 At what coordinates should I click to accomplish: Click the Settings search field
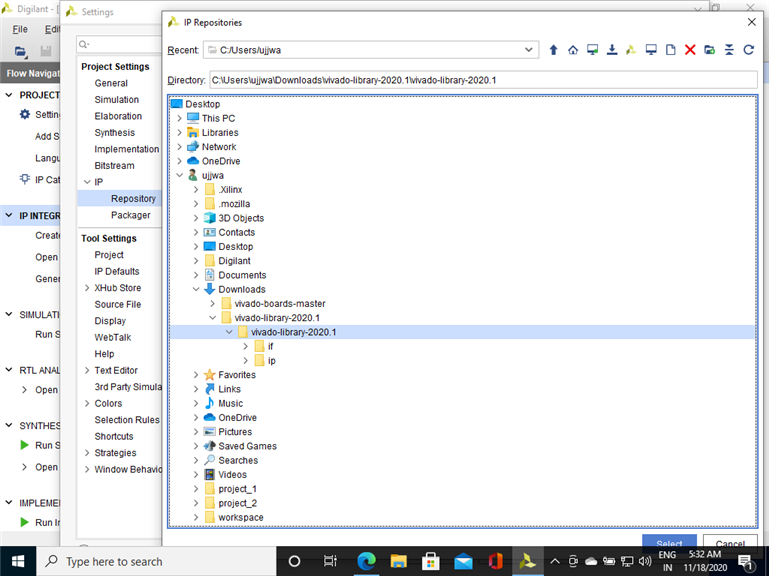119,44
